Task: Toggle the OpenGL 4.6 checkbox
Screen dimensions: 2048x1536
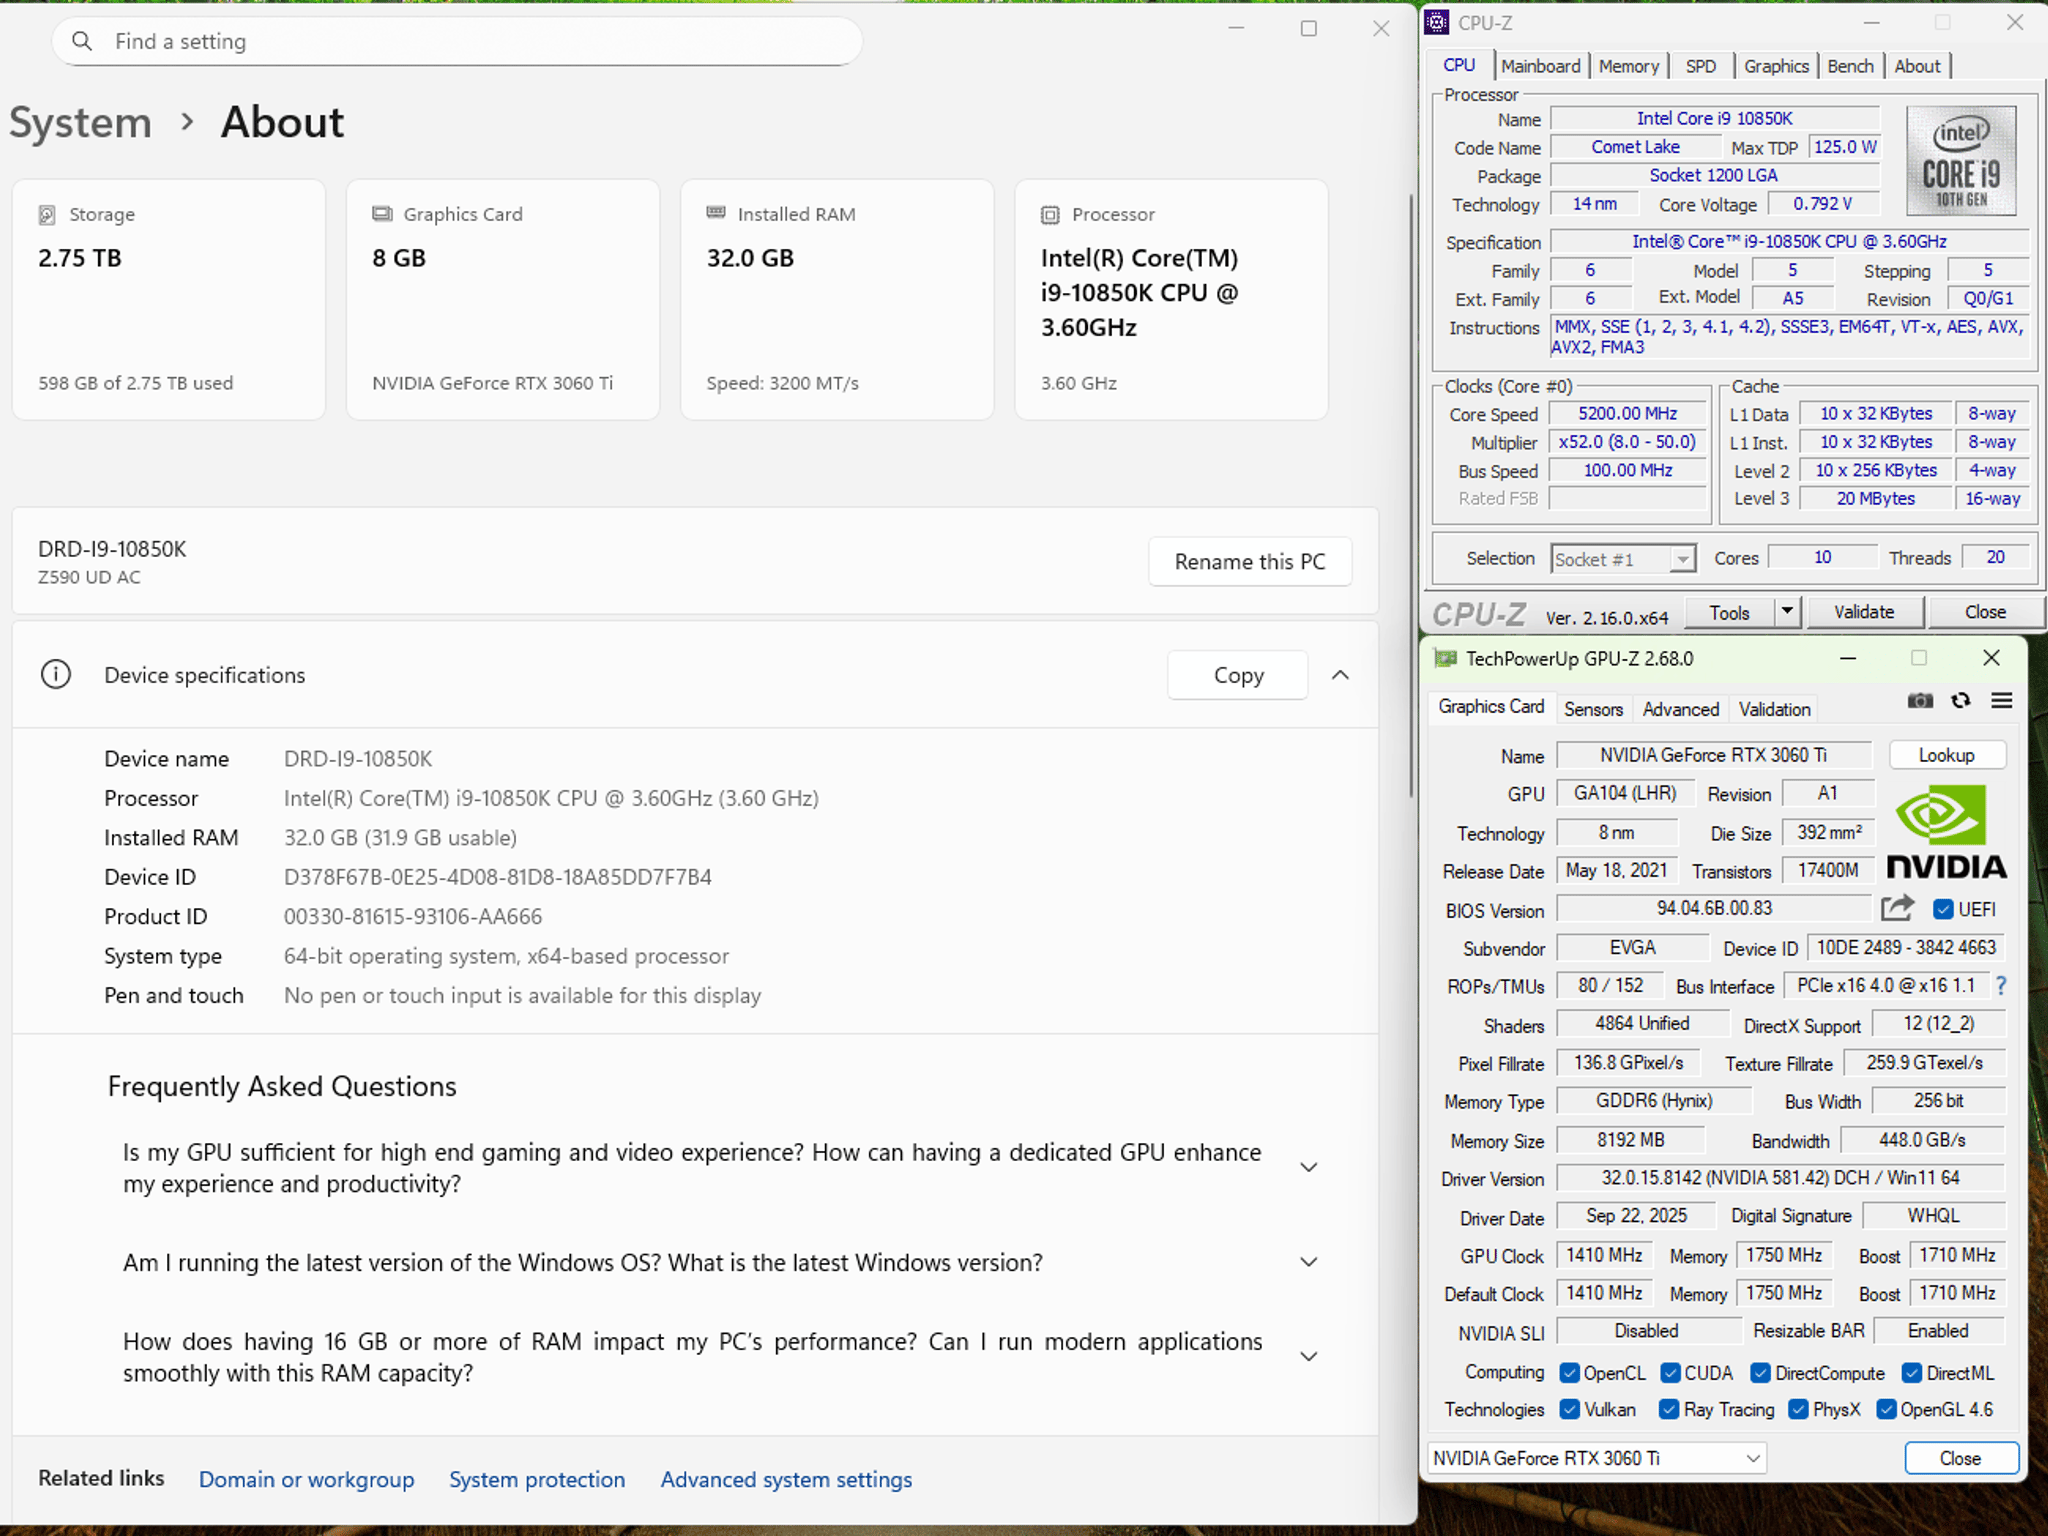Action: tap(1886, 1410)
